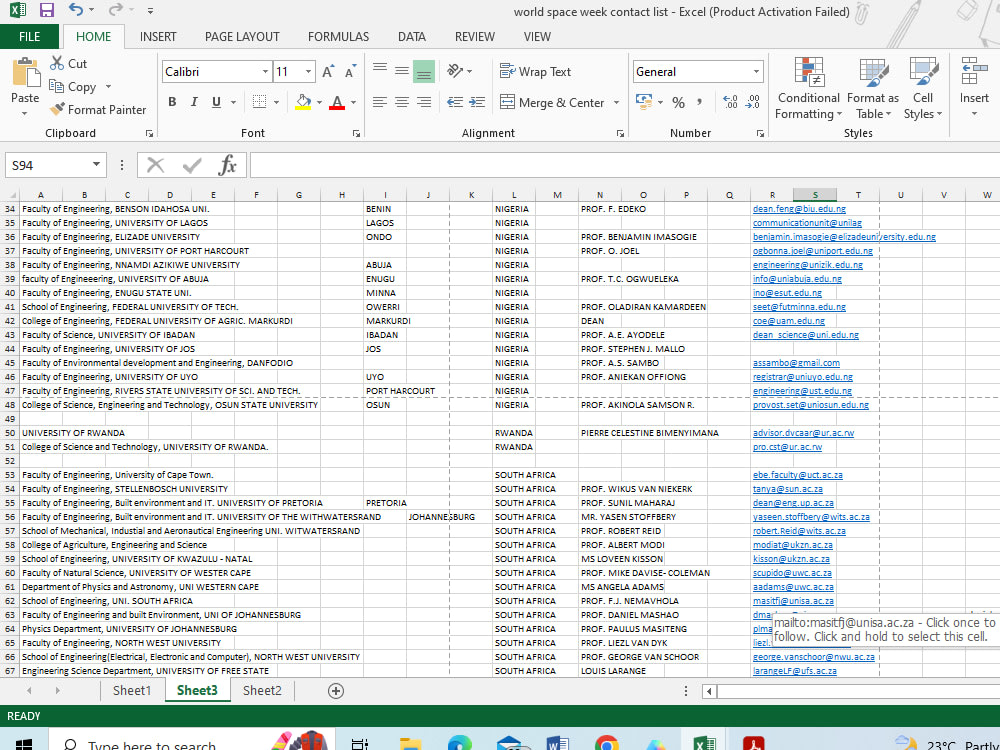
Task: Open the font size dropdown
Action: point(309,71)
